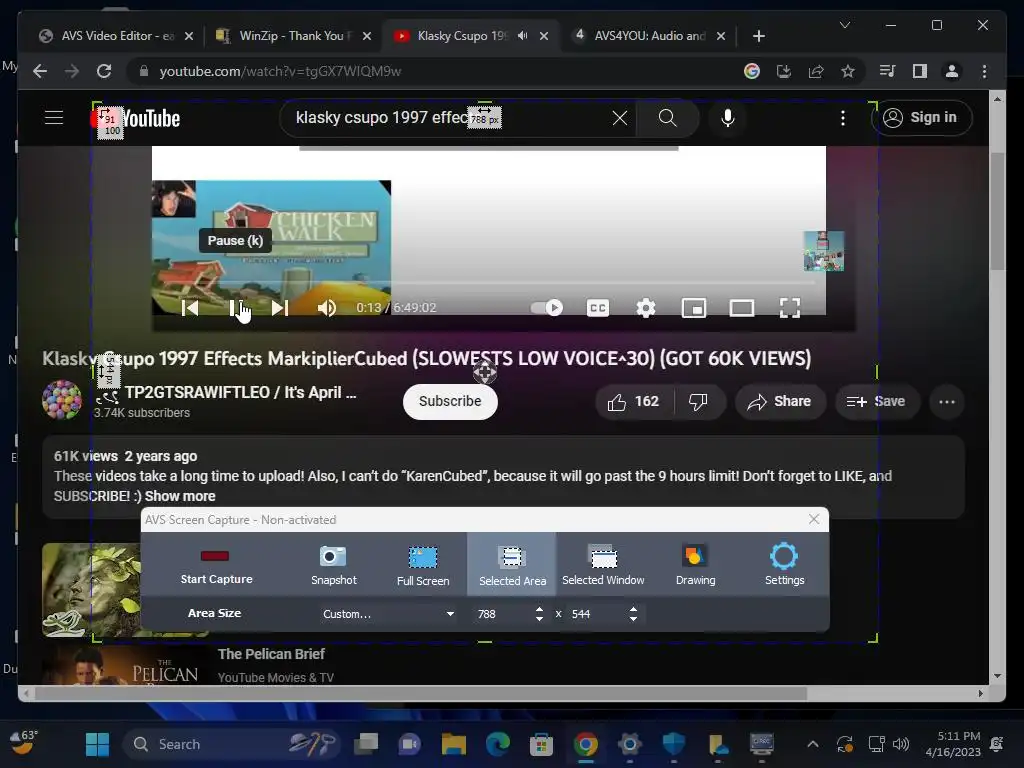Switch to theater mode
1024x768 pixels.
coord(742,308)
